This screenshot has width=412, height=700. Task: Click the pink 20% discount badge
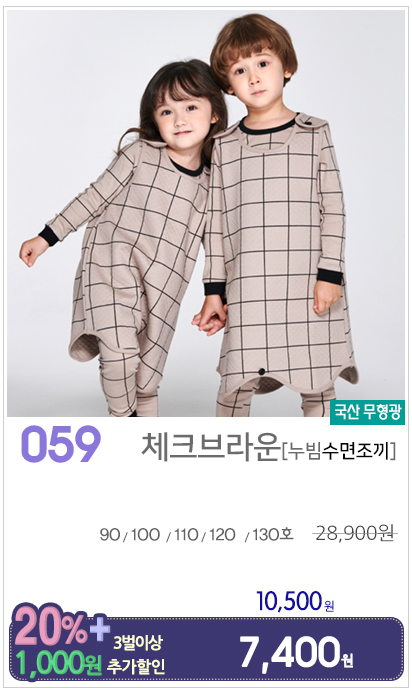[50, 626]
